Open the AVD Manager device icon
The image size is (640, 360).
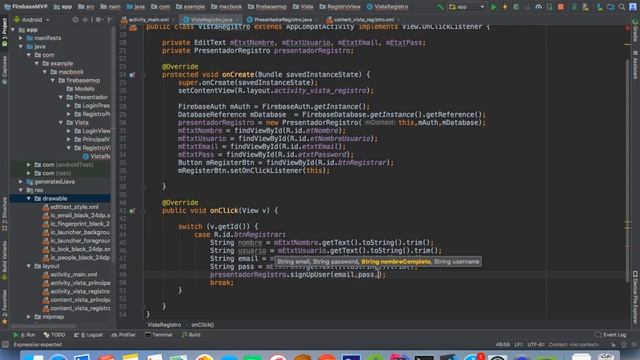coord(586,7)
